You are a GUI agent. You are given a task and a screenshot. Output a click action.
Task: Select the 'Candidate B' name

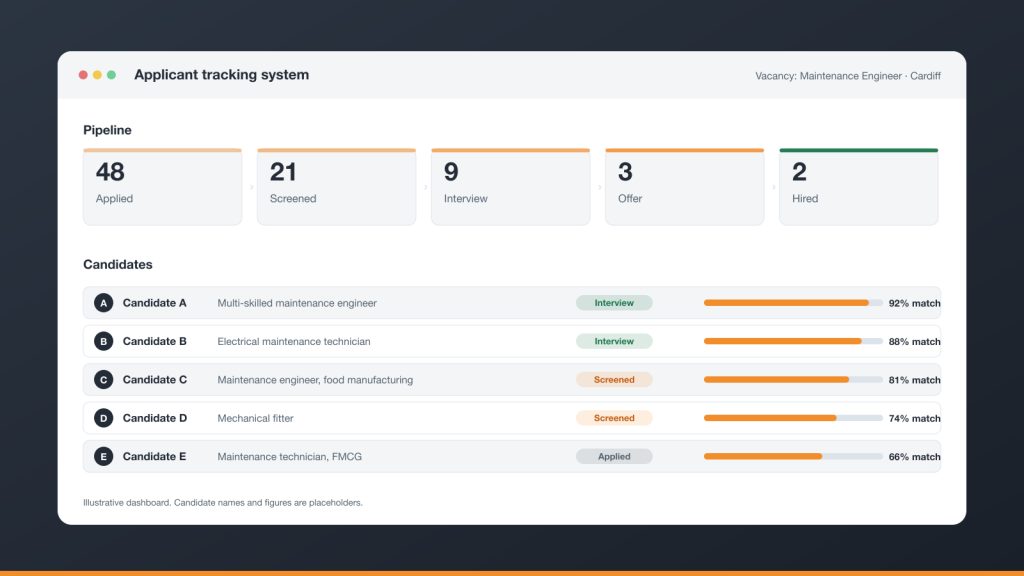click(155, 341)
